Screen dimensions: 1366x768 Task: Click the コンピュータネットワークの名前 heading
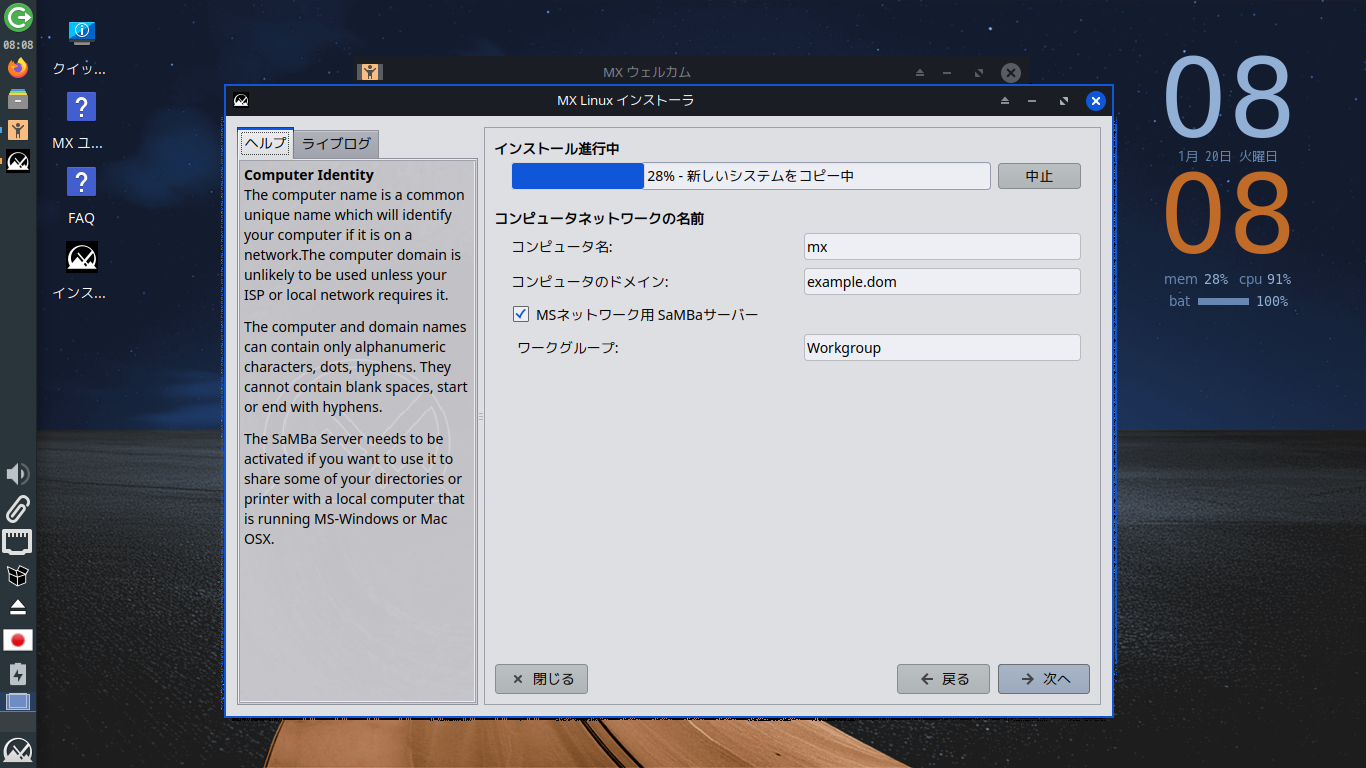[599, 218]
